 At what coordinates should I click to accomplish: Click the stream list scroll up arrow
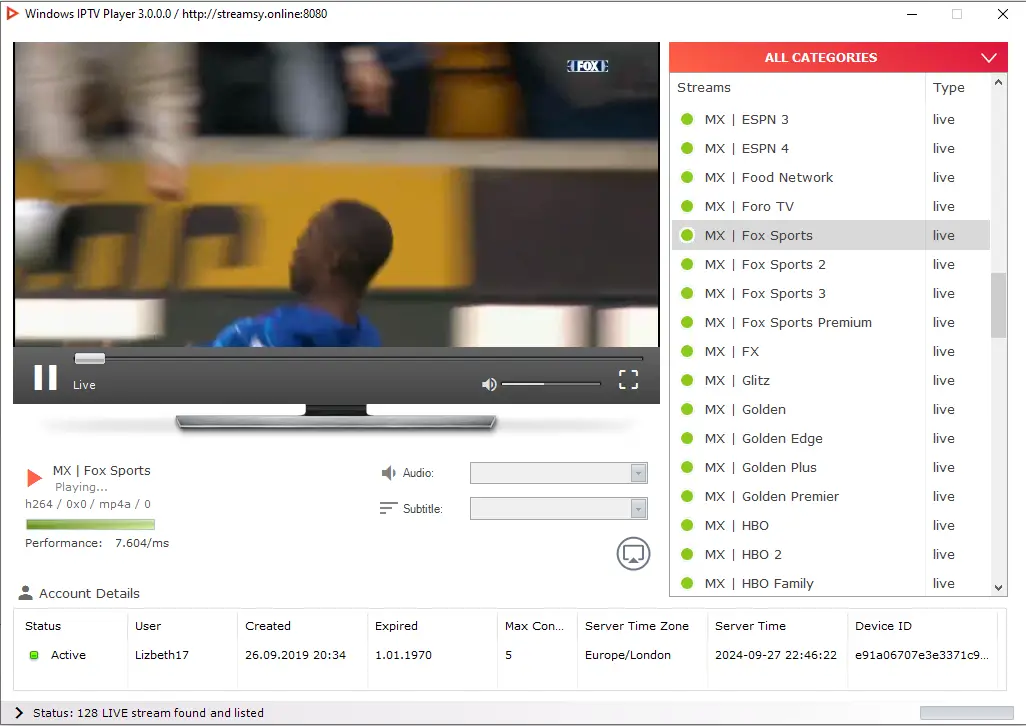coord(998,82)
